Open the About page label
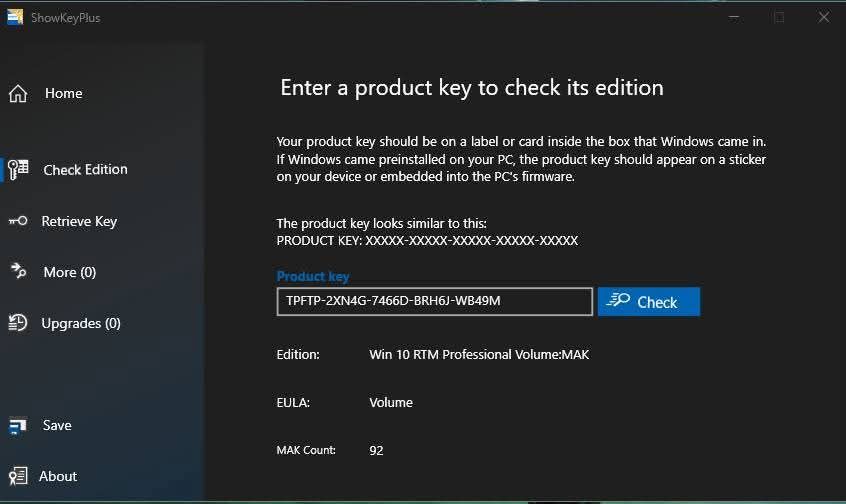Viewport: 846px width, 504px height. (x=58, y=476)
